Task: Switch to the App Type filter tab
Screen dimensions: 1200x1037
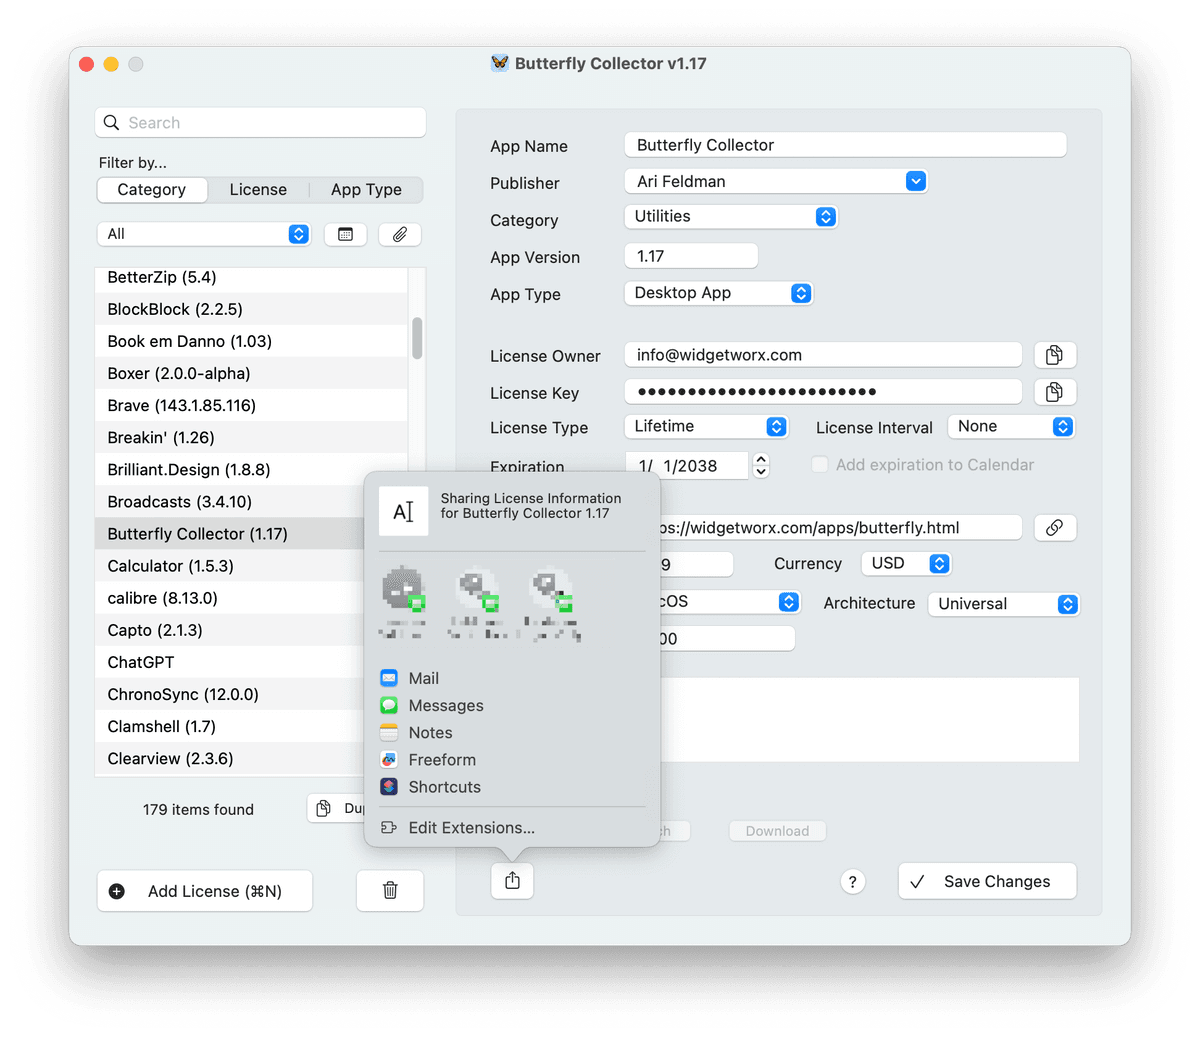Action: (366, 190)
